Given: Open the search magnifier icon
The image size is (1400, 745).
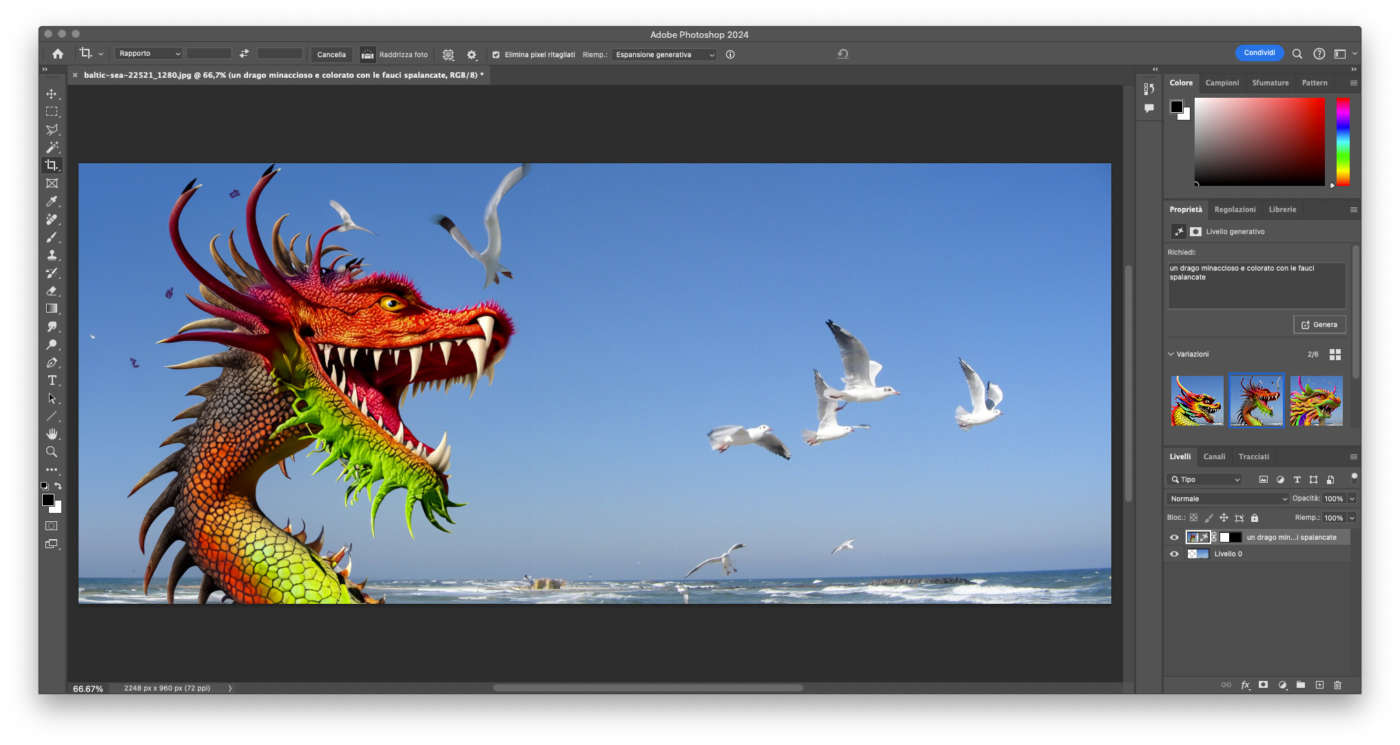Looking at the screenshot, I should [1297, 54].
